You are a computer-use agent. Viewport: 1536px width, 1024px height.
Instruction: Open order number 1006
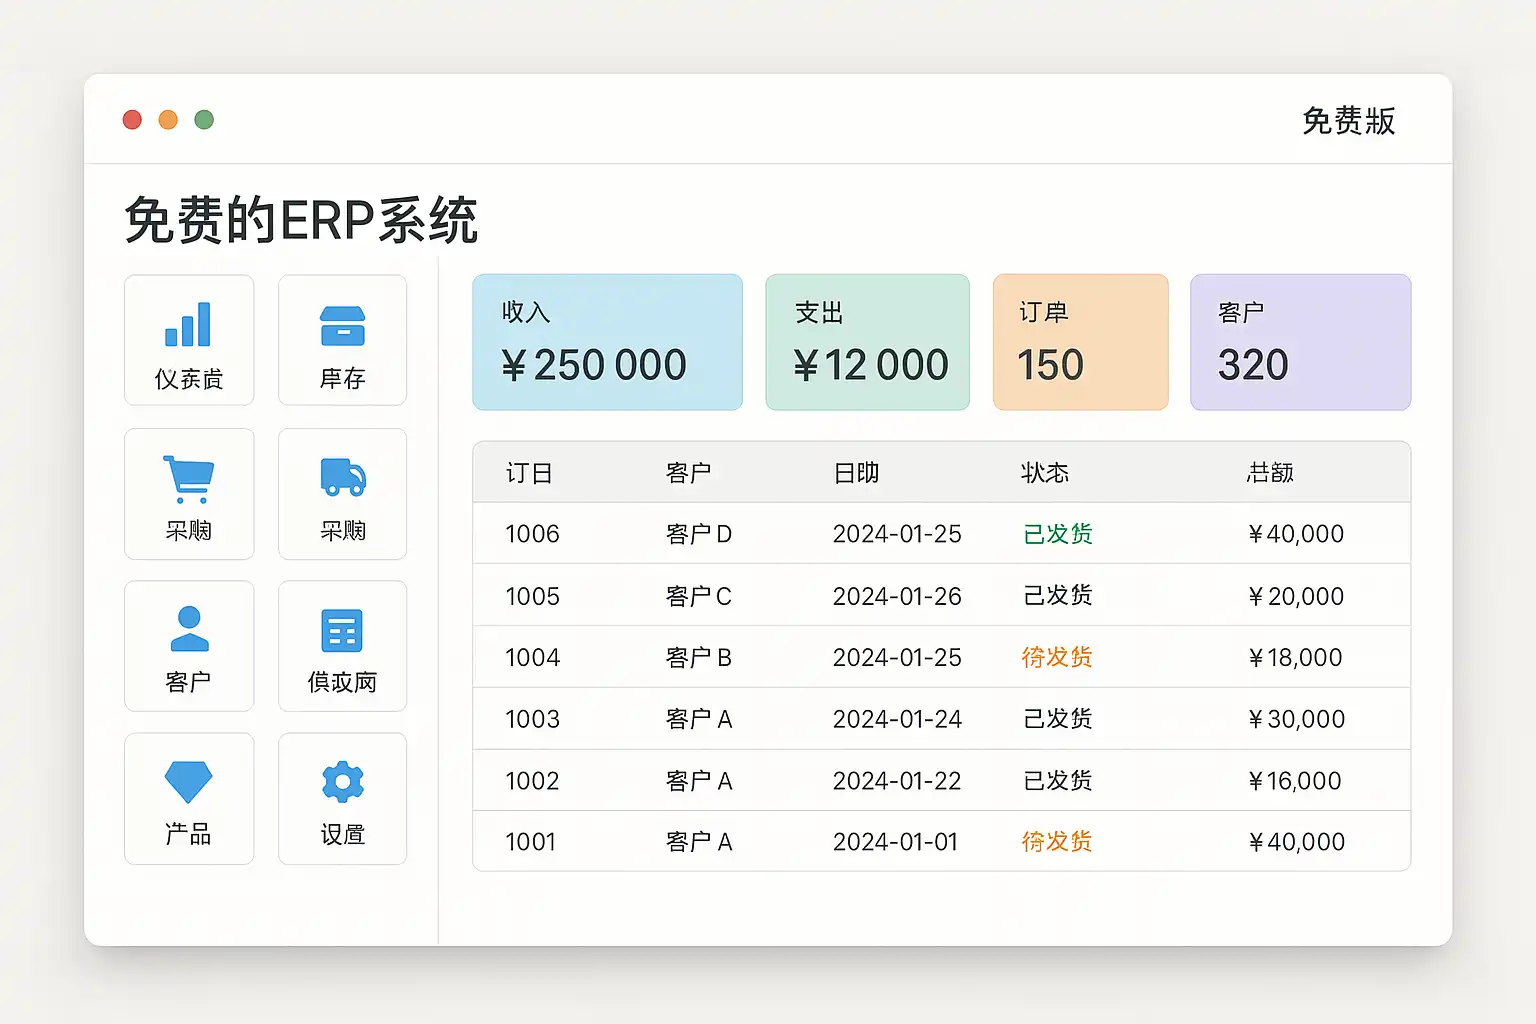coord(532,534)
